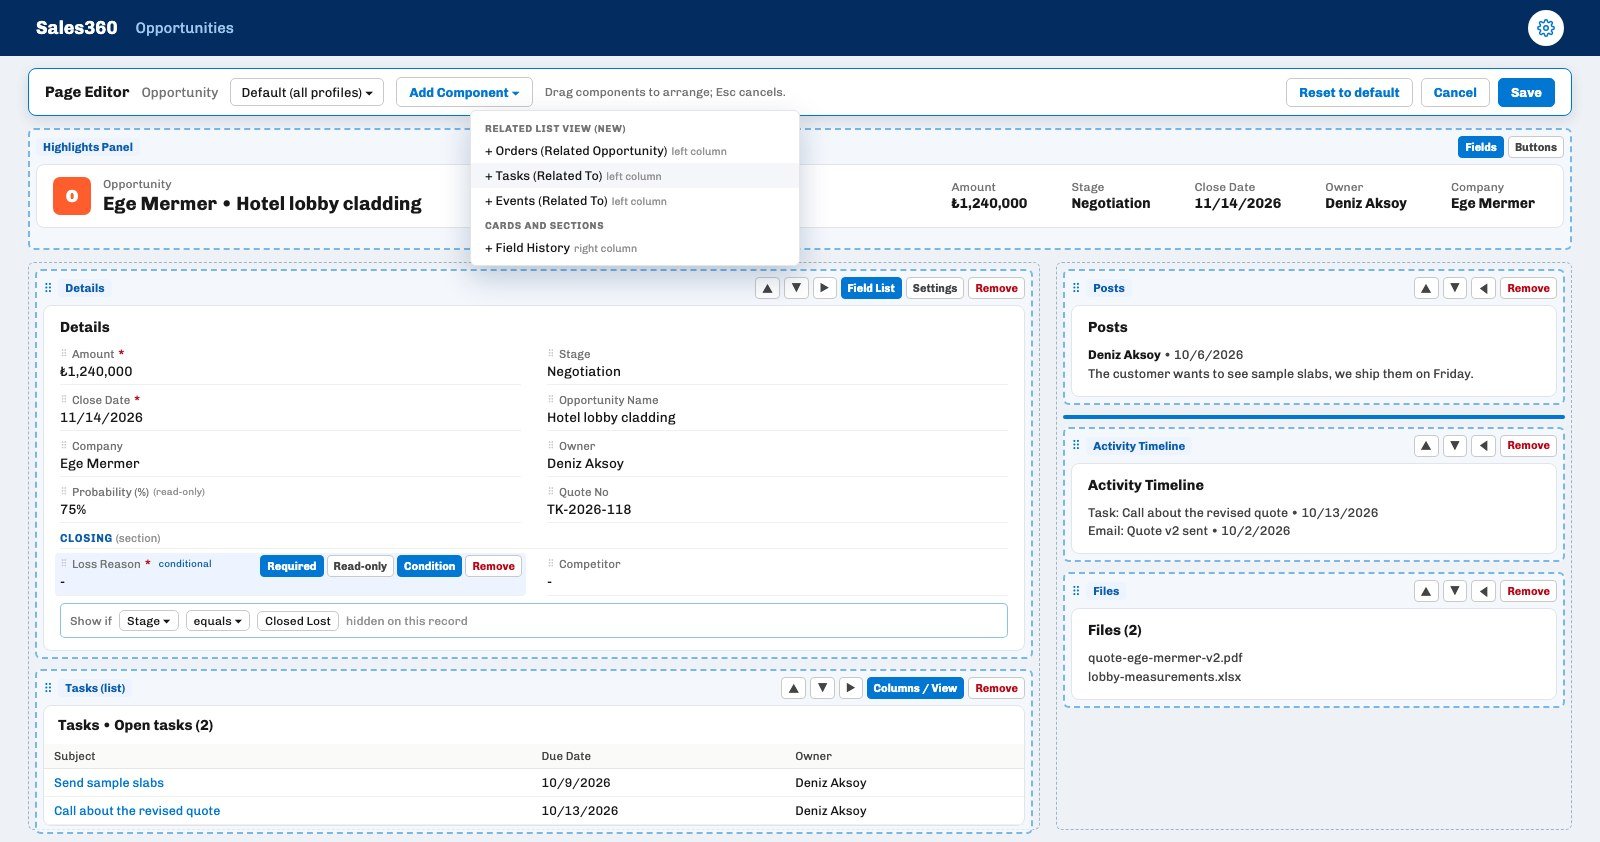Click the Save button

1526,93
